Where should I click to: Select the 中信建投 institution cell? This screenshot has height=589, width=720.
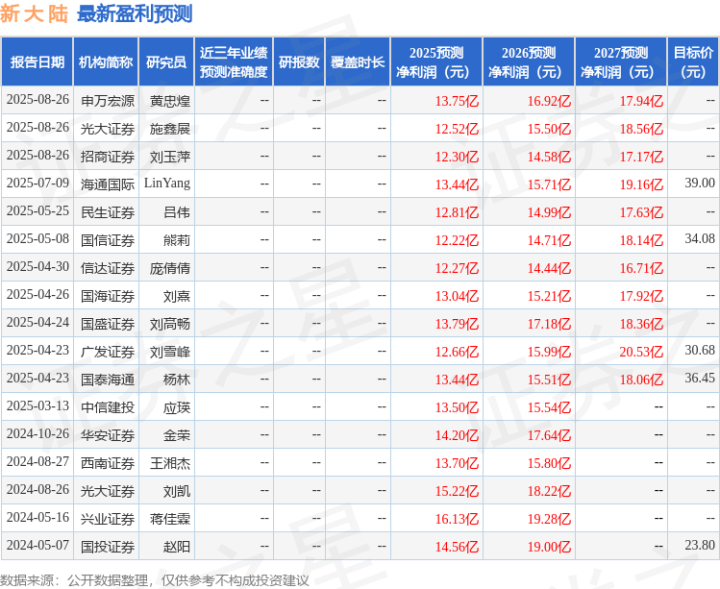click(107, 408)
